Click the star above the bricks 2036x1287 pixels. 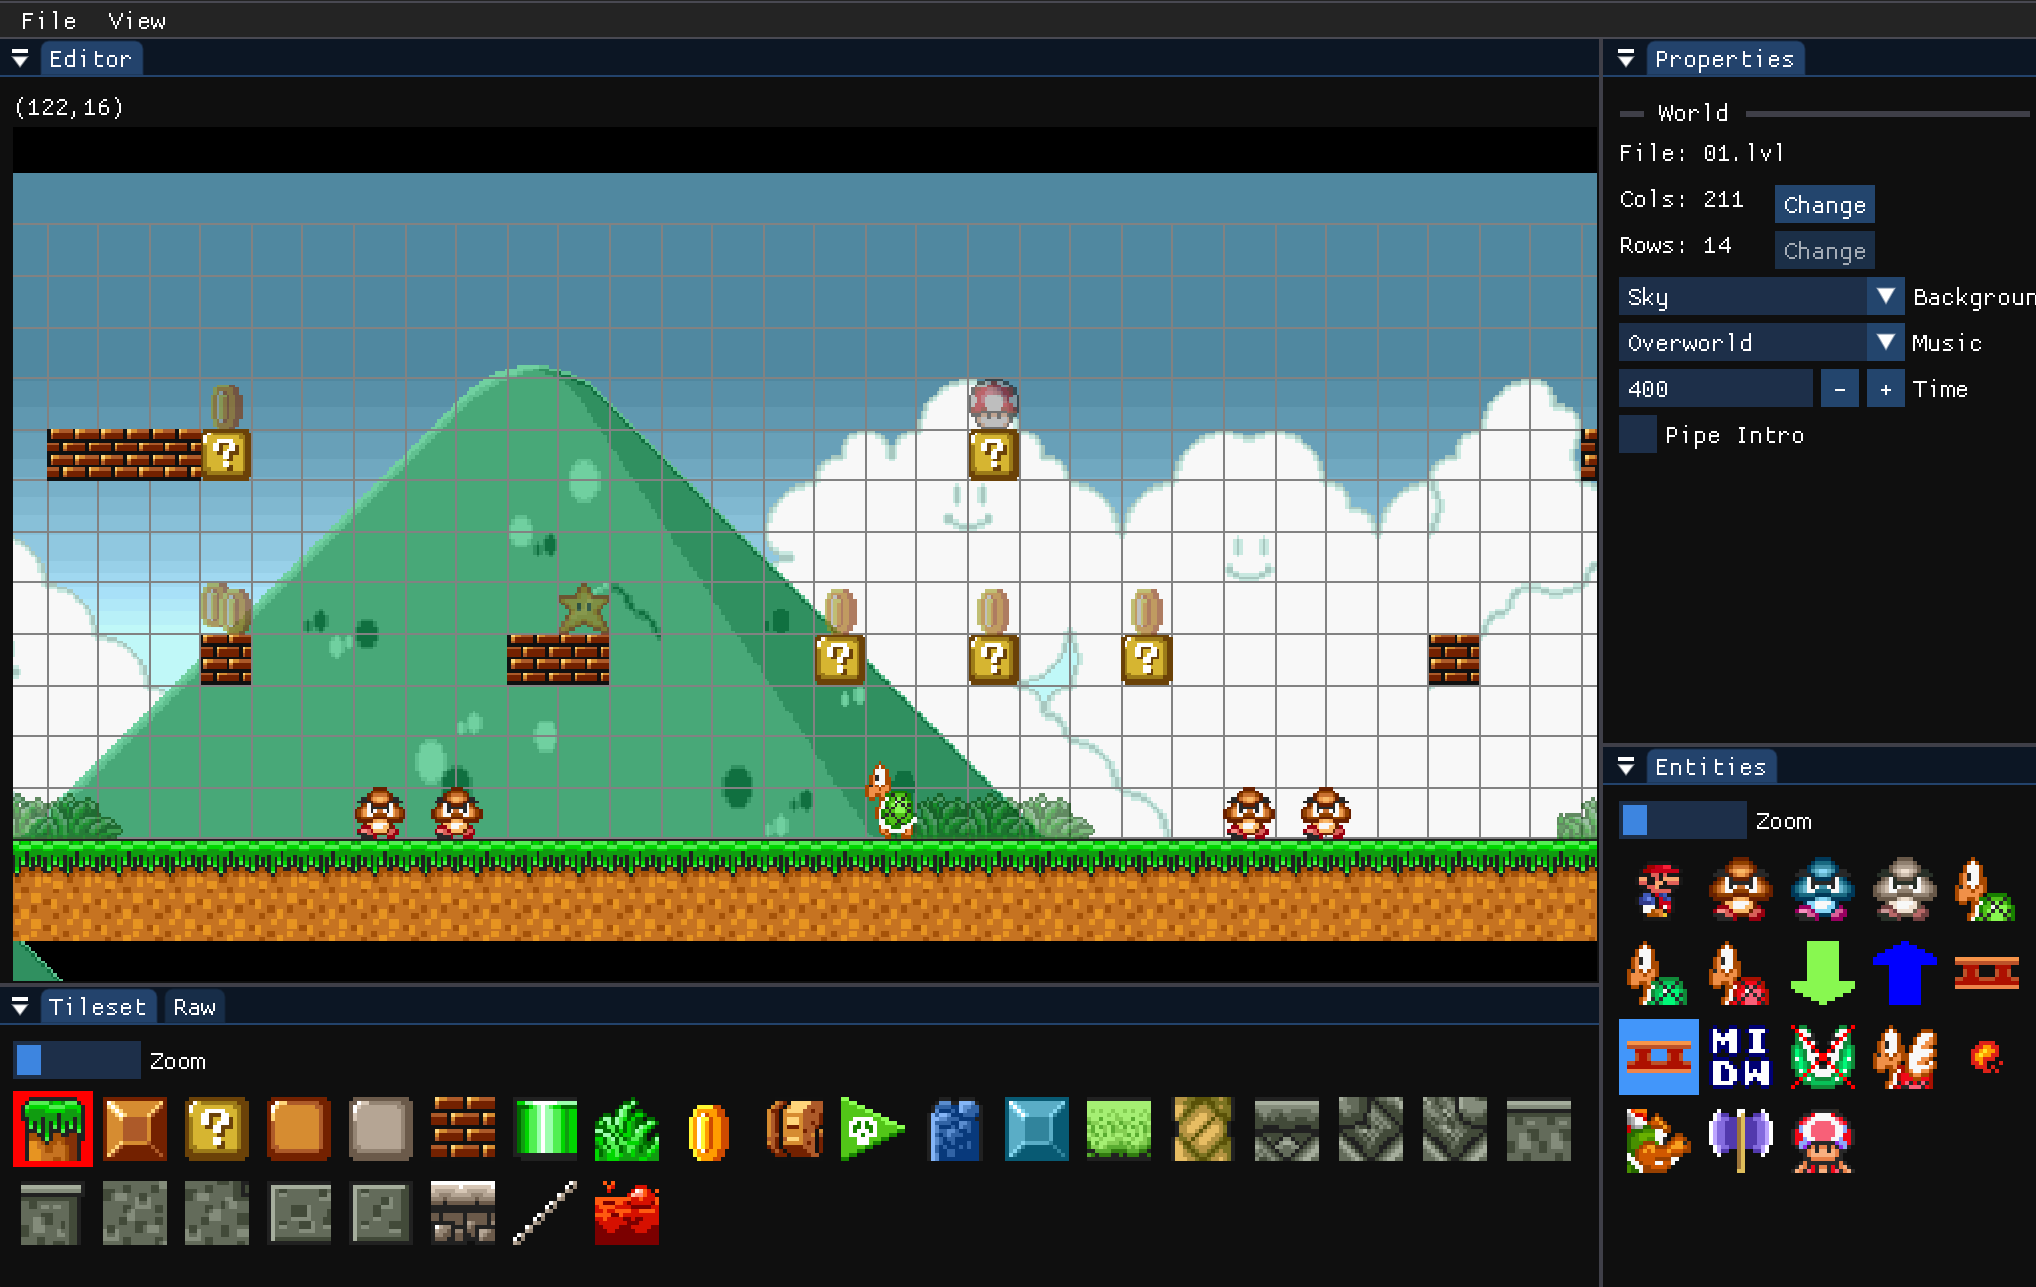pyautogui.click(x=584, y=609)
